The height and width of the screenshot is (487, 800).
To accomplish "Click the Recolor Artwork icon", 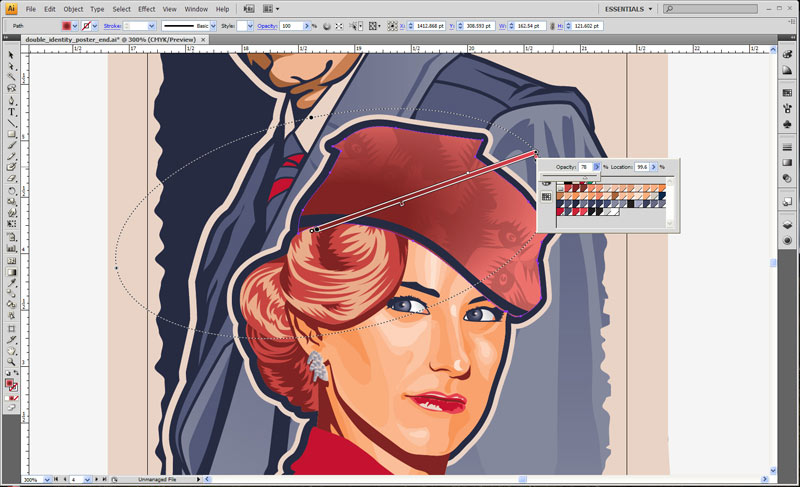I will [x=327, y=26].
